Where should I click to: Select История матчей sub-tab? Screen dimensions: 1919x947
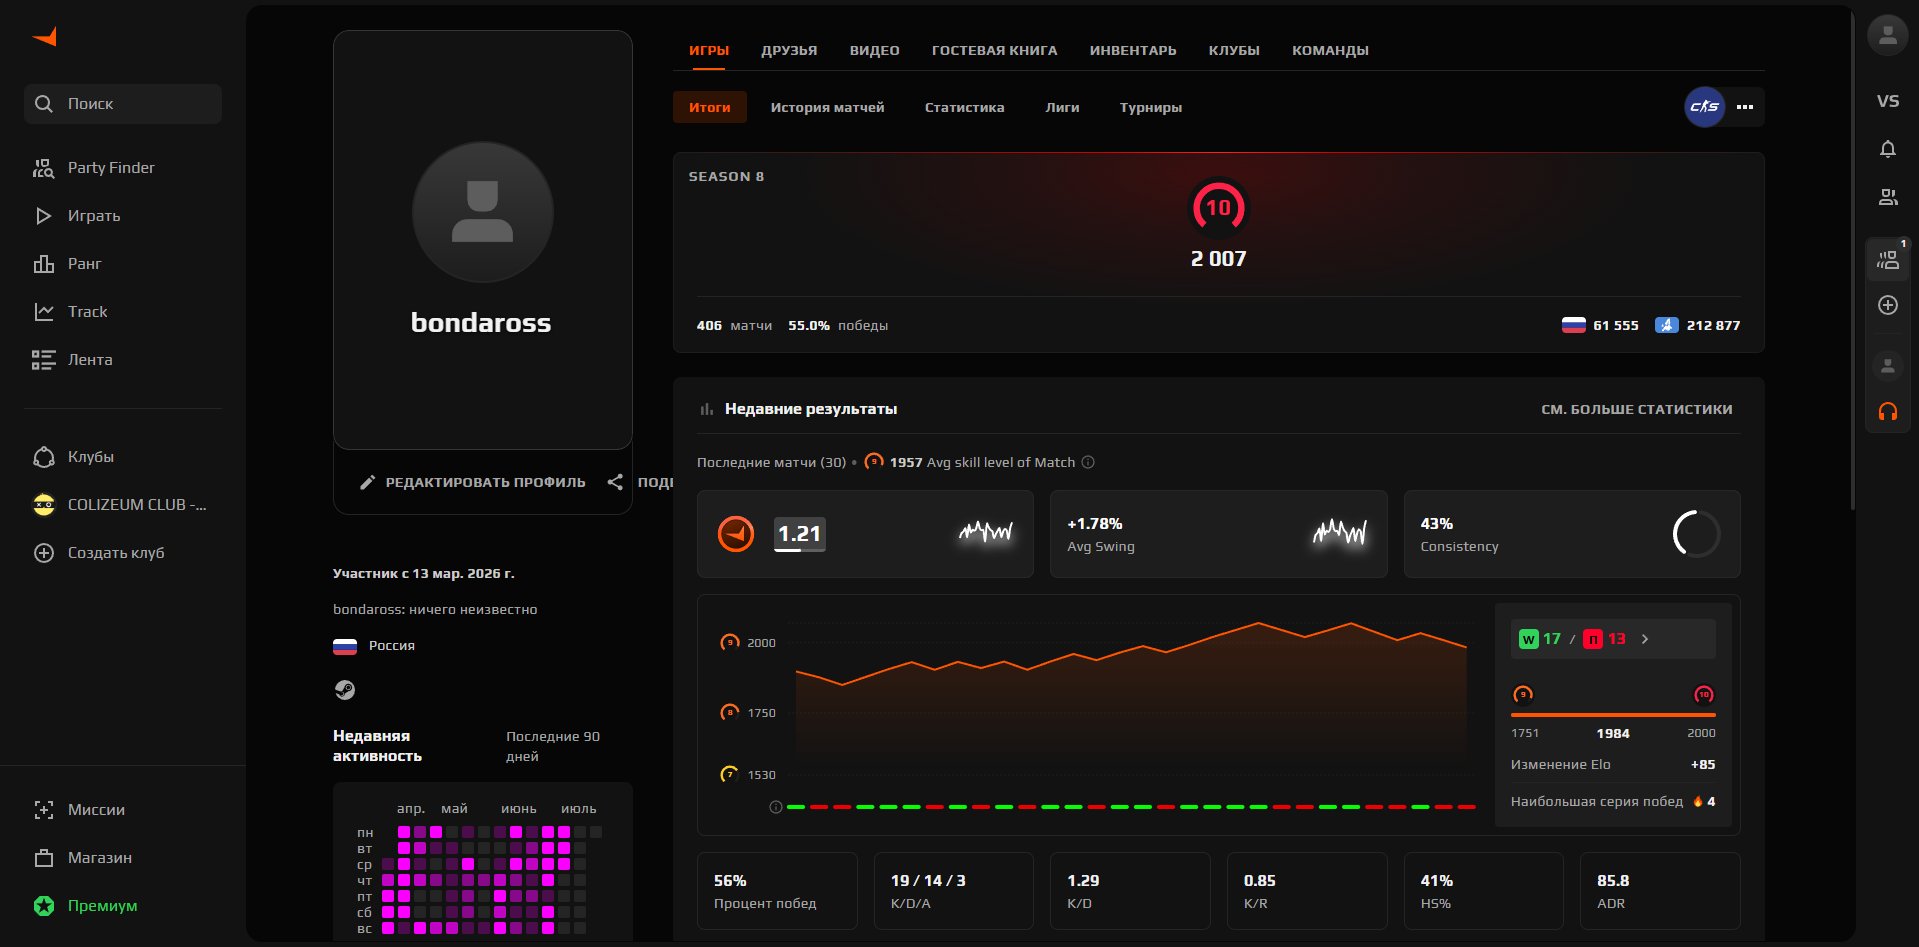pyautogui.click(x=827, y=107)
